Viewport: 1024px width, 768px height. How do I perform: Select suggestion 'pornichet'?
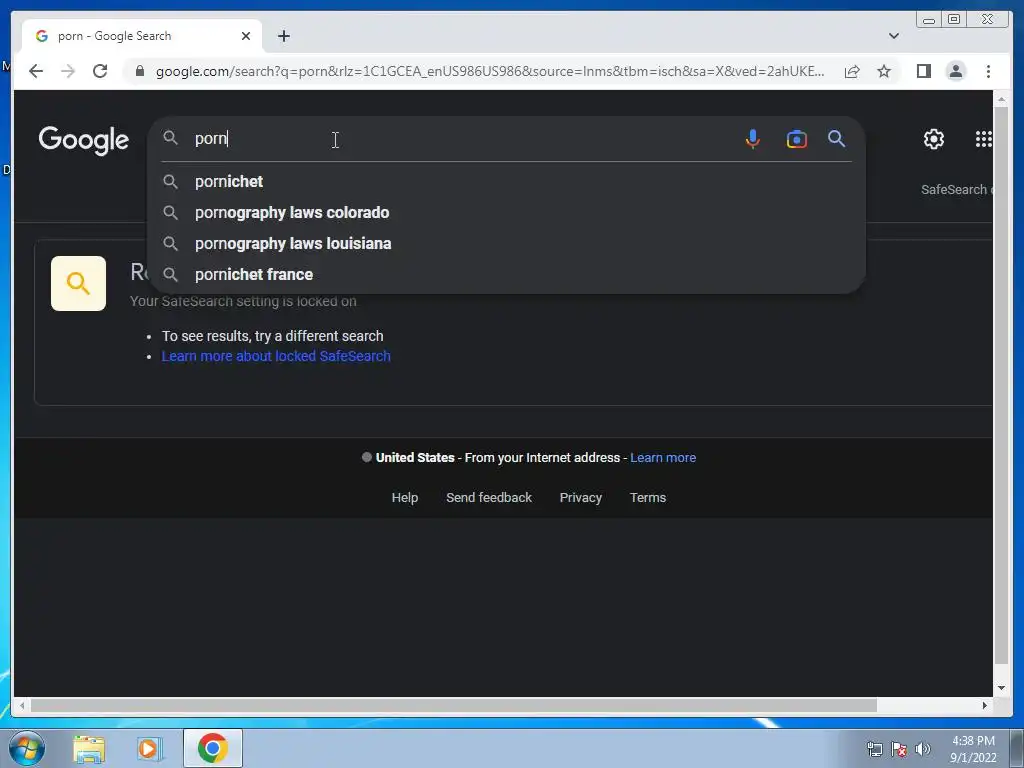pyautogui.click(x=506, y=182)
